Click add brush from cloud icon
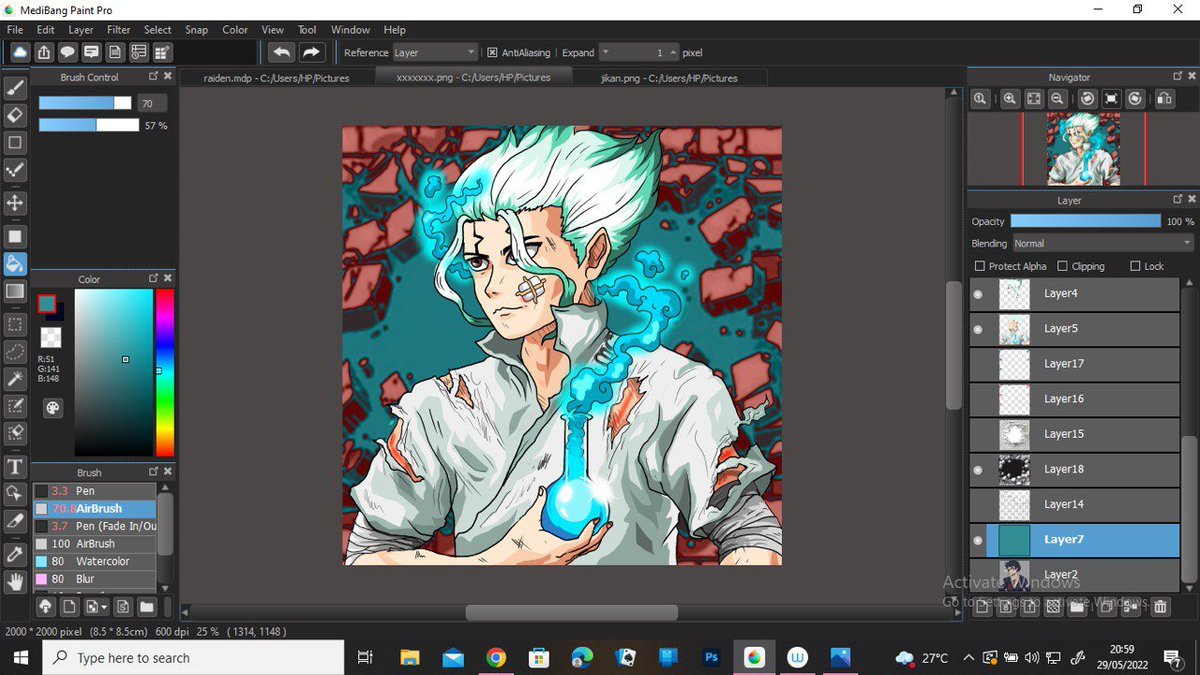This screenshot has height=675, width=1200. (x=45, y=606)
